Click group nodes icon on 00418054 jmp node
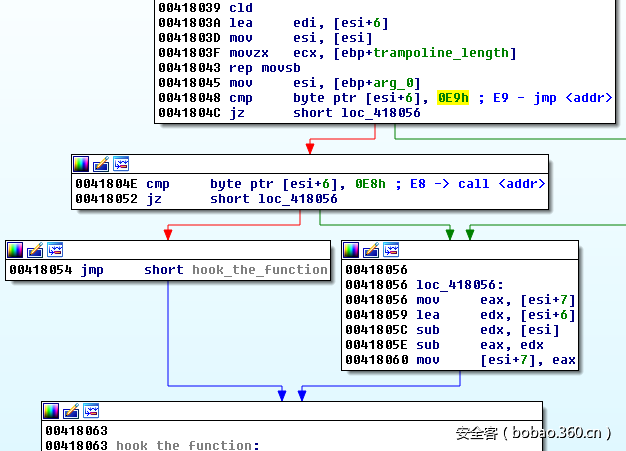This screenshot has width=626, height=451. (x=55, y=249)
